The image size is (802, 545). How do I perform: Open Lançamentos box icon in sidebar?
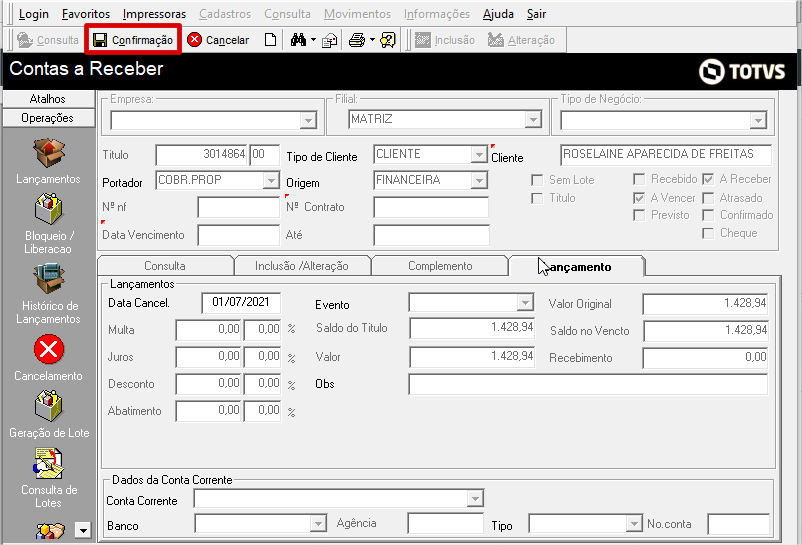point(49,153)
